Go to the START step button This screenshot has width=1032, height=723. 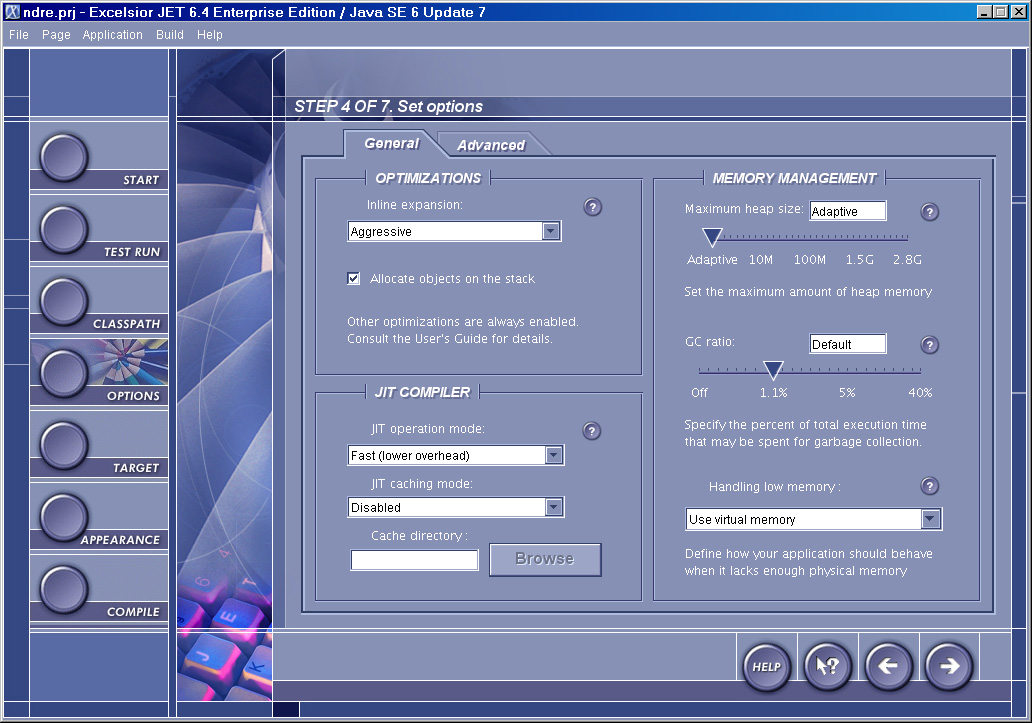[64, 158]
